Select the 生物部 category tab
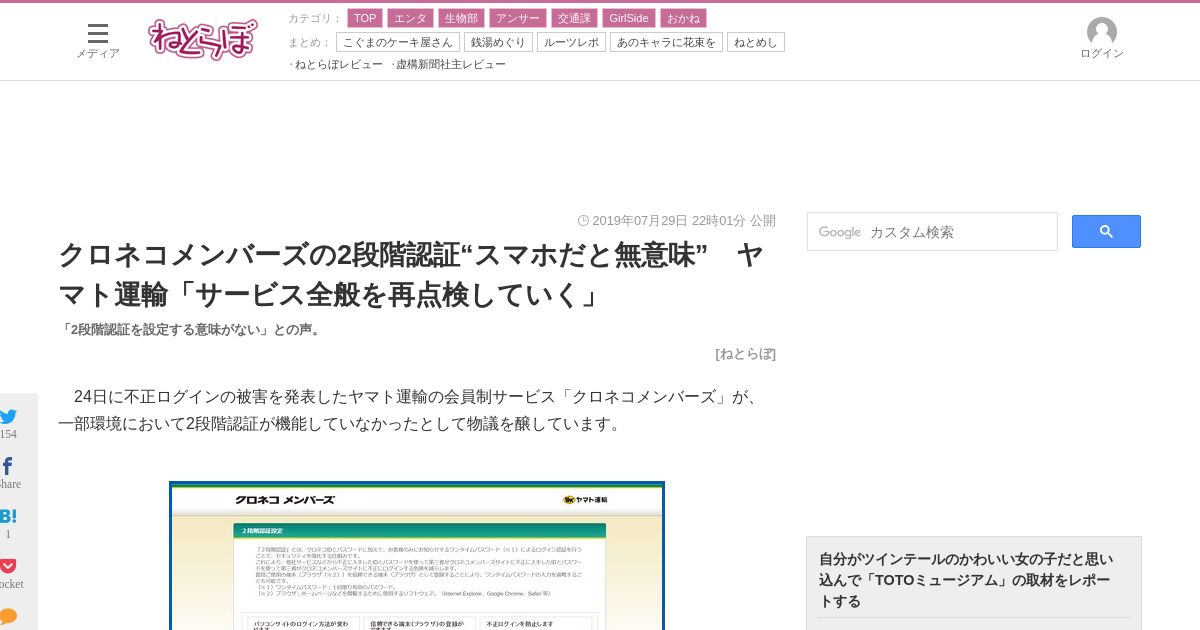 (461, 18)
